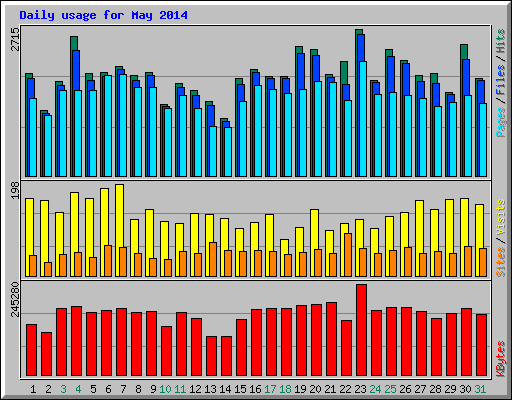Image resolution: width=512 pixels, height=400 pixels.
Task: Click day label 28 on the x-axis
Action: point(435,389)
